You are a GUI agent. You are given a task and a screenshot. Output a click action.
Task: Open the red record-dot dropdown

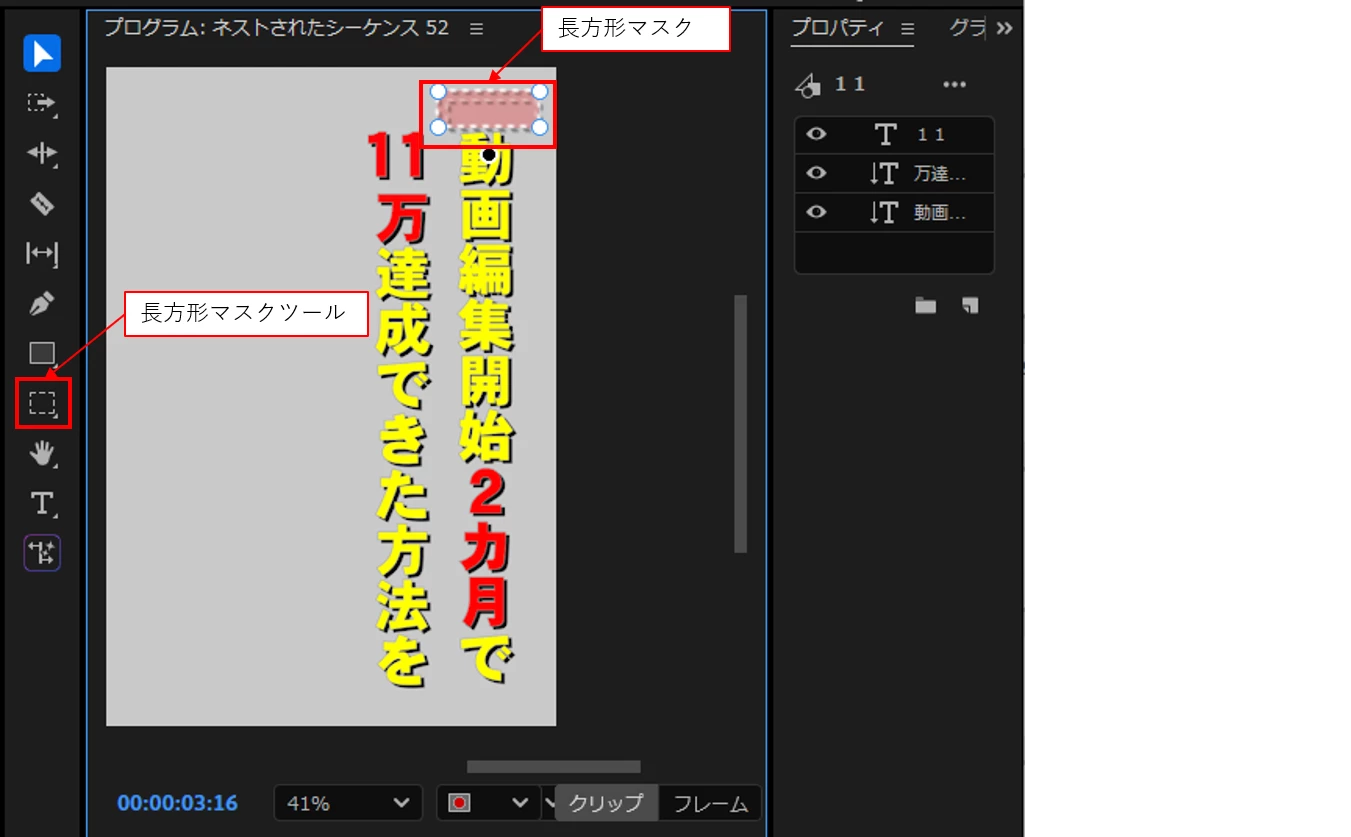(489, 803)
